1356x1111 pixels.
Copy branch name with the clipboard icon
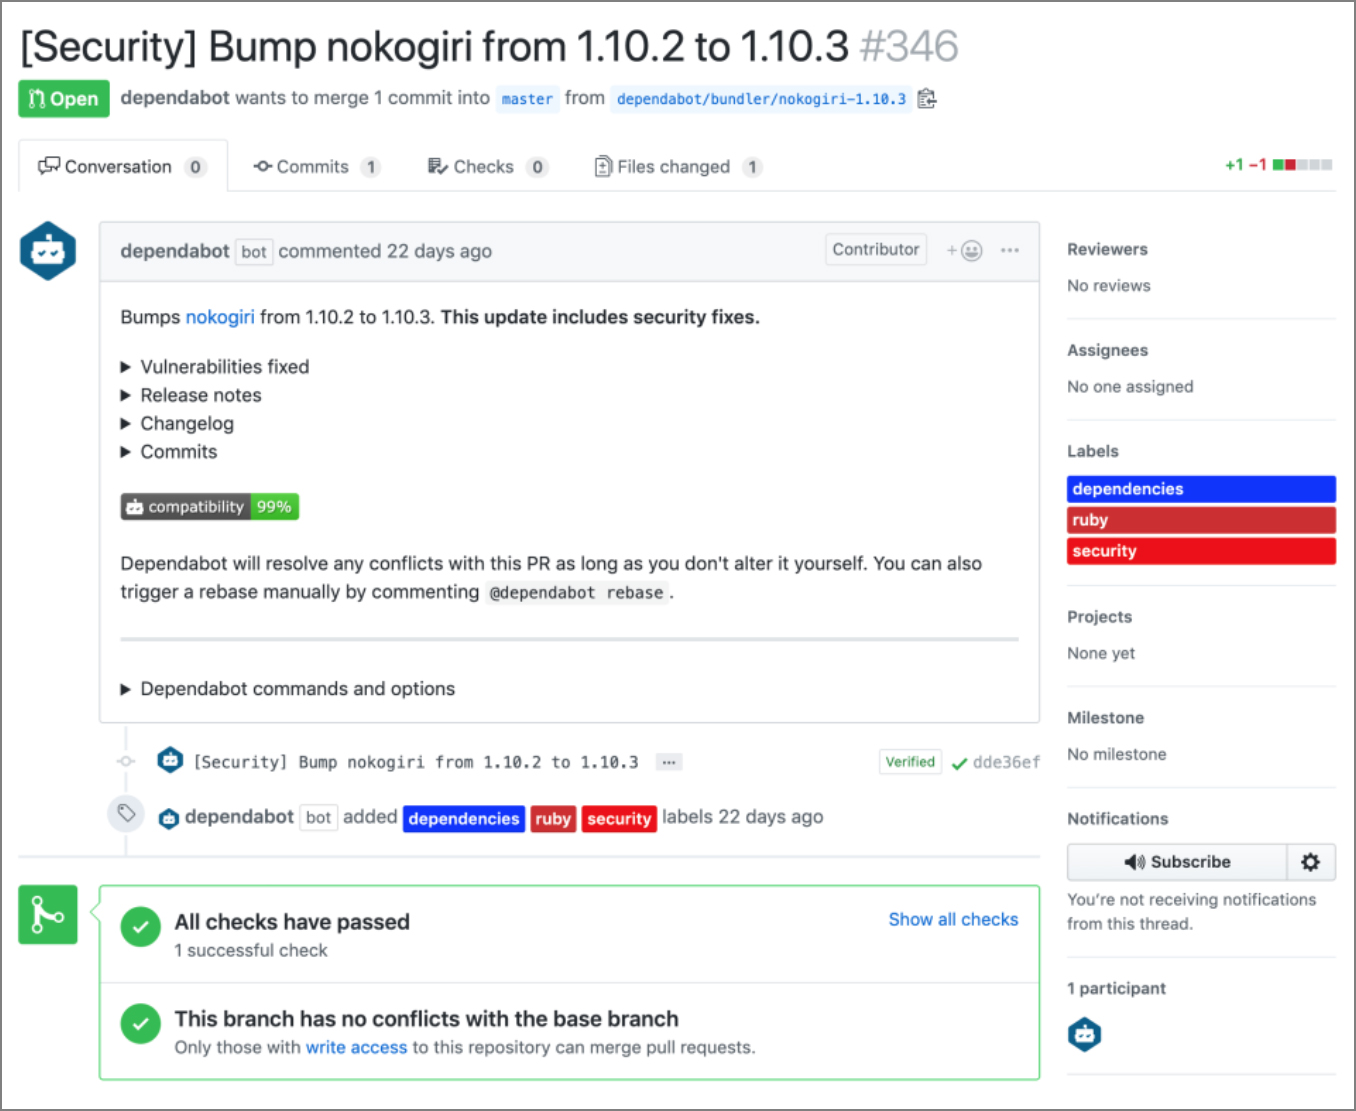point(926,98)
